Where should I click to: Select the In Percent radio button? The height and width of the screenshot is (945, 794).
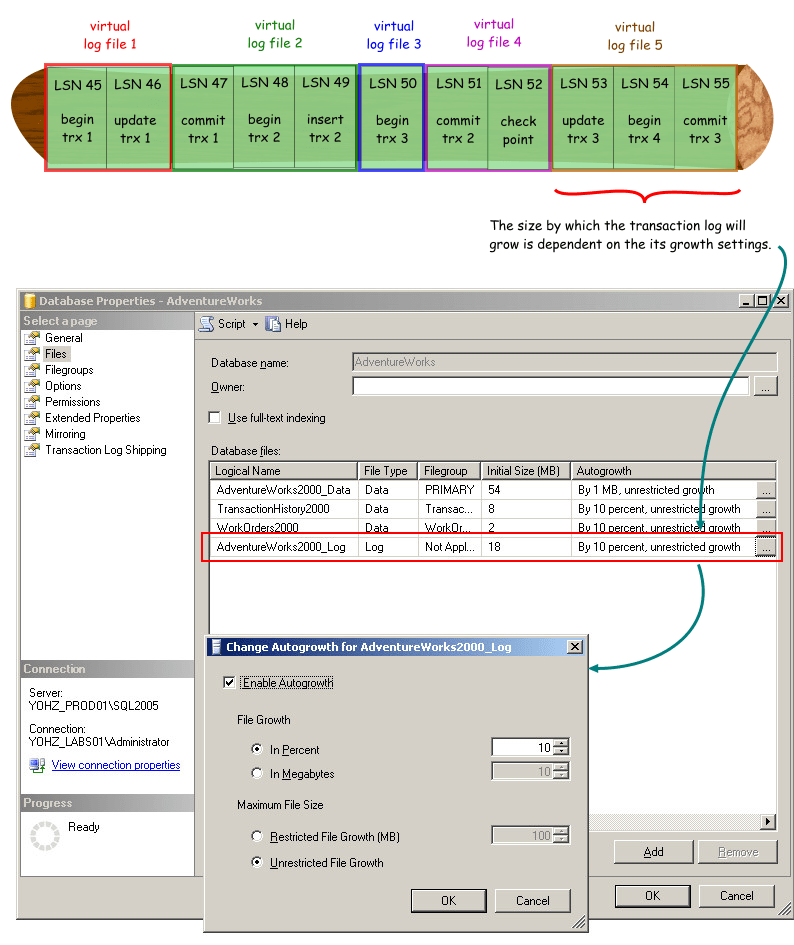(257, 749)
